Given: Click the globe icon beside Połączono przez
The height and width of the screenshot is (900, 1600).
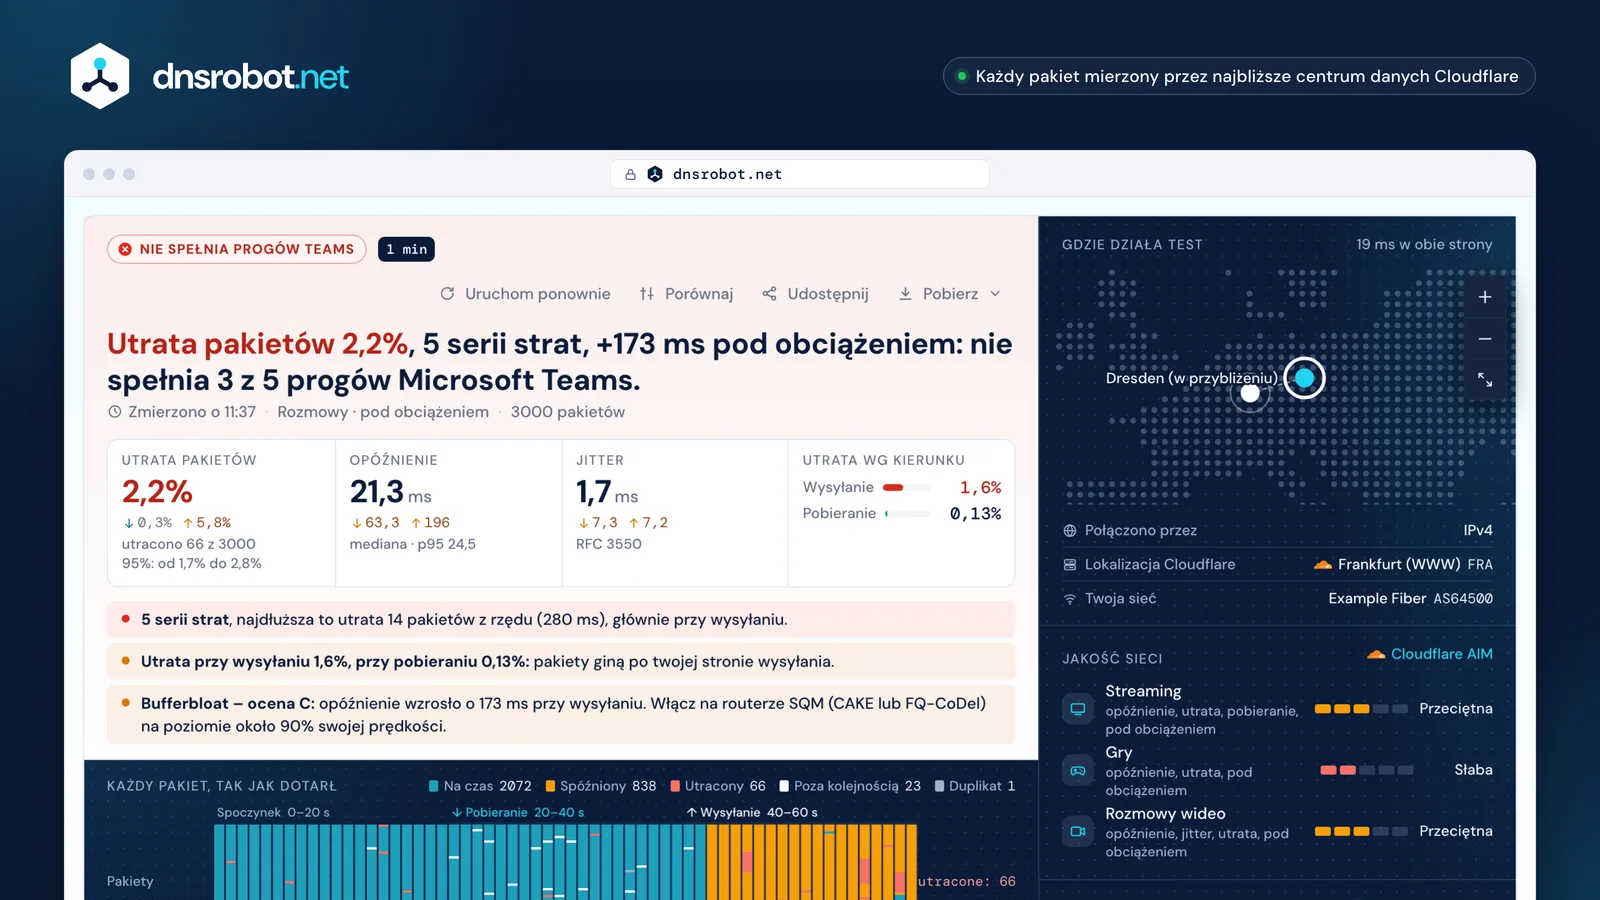Looking at the screenshot, I should tap(1070, 531).
